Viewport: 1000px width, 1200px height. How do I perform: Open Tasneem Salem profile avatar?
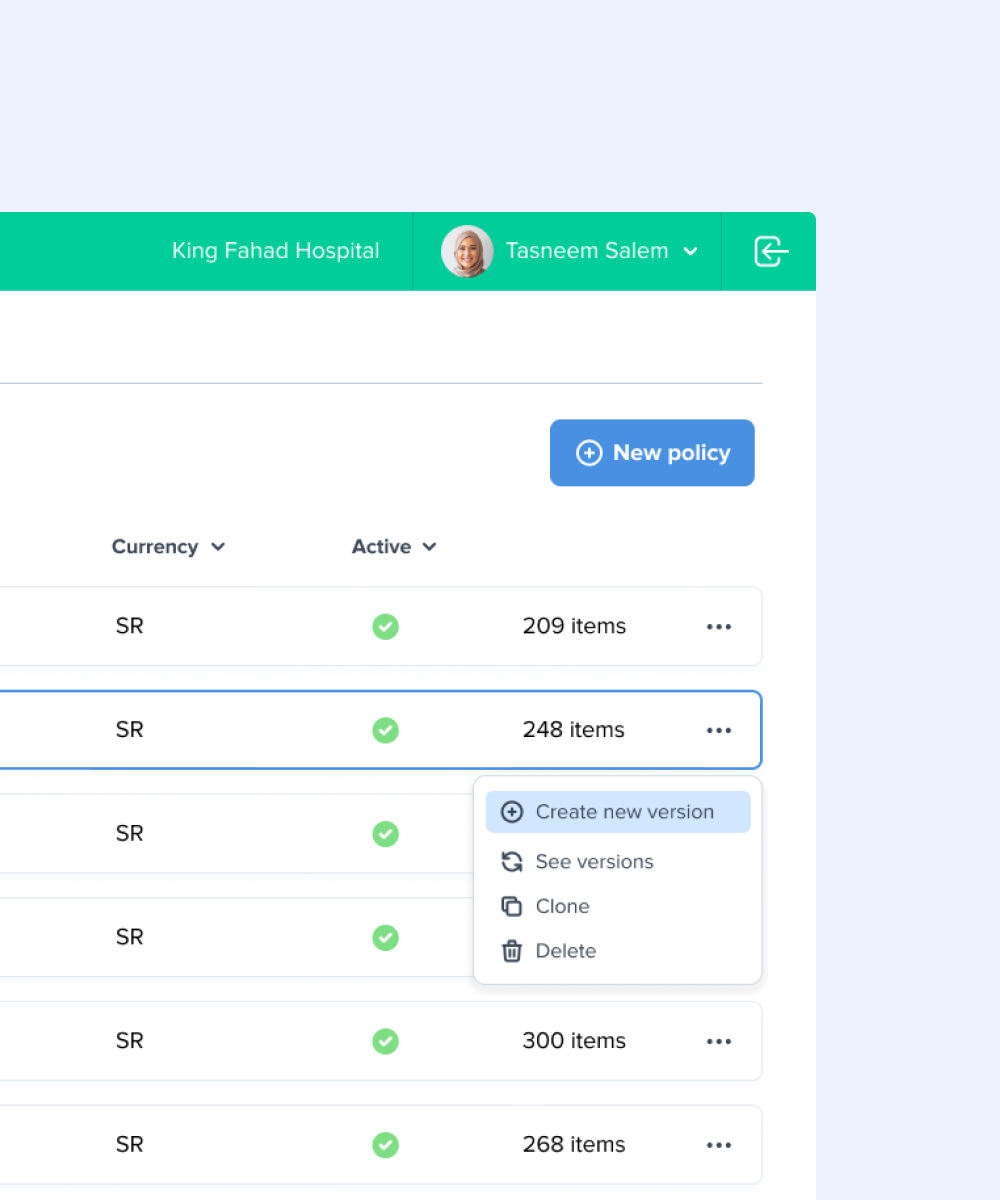tap(467, 251)
